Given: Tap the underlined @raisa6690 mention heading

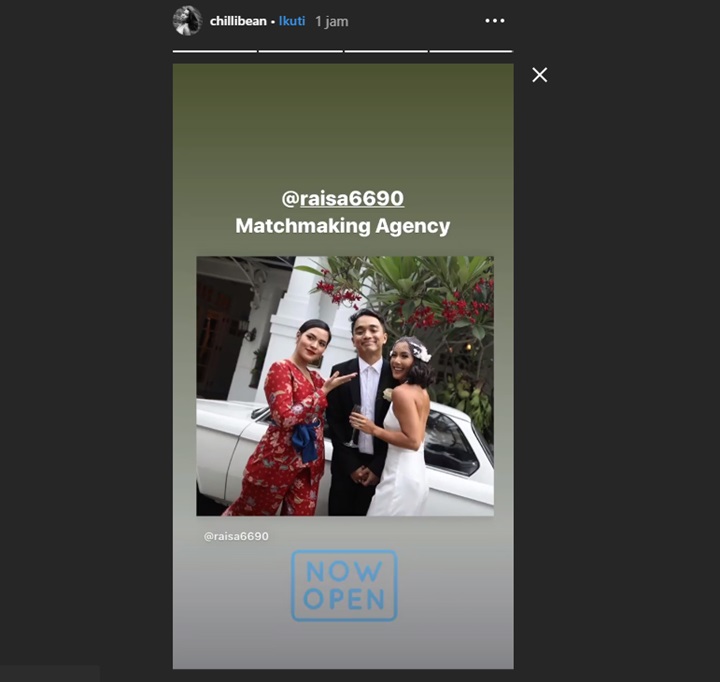Looking at the screenshot, I should pyautogui.click(x=343, y=198).
